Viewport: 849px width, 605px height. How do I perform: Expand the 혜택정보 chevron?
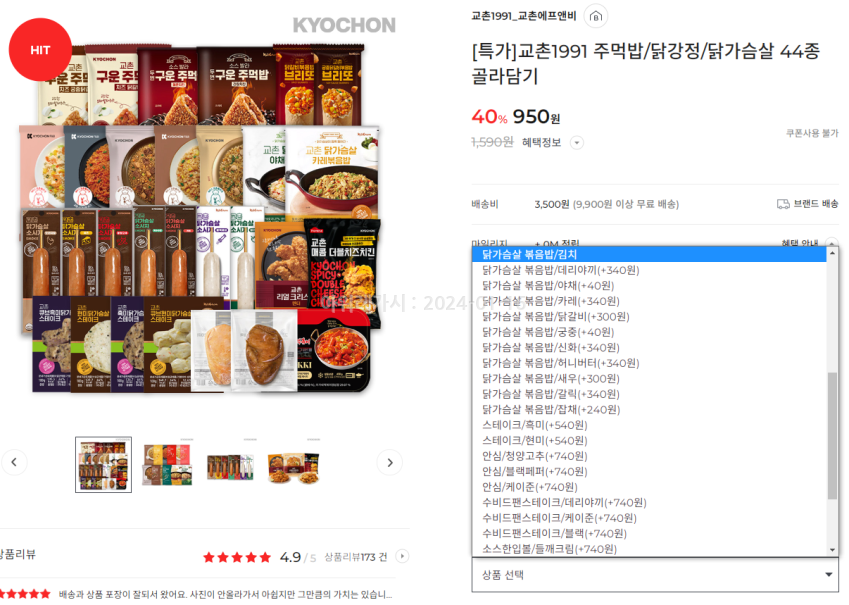577,143
